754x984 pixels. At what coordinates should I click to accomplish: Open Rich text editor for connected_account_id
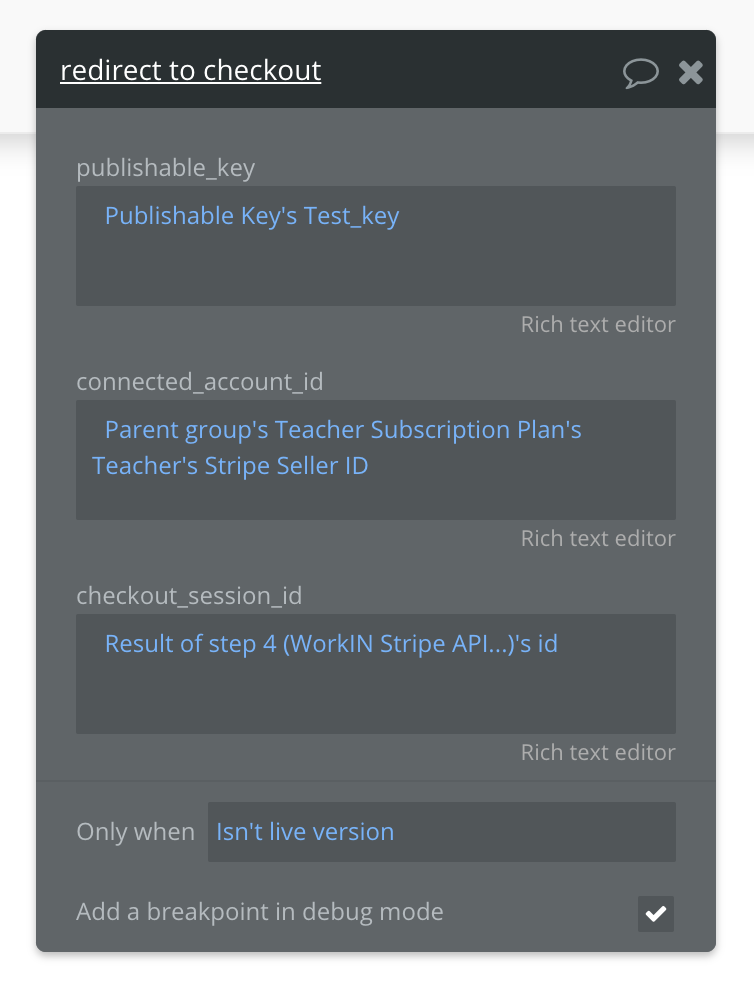[597, 539]
